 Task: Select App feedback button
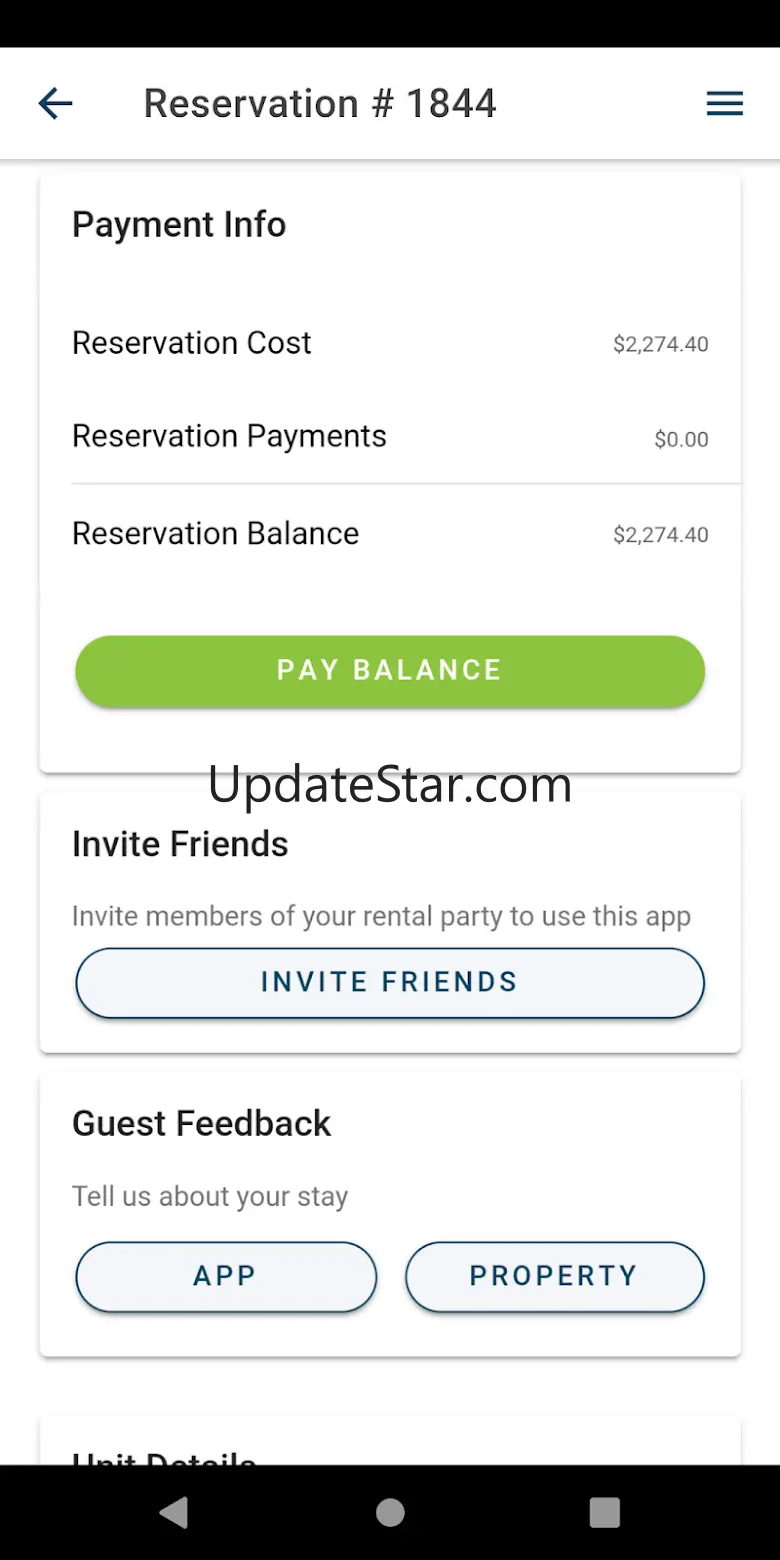[226, 1276]
